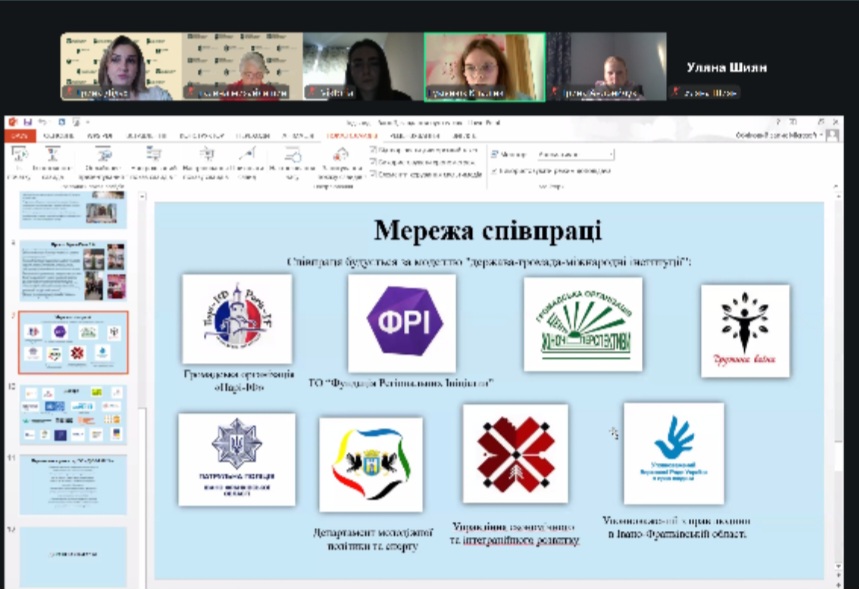The height and width of the screenshot is (589, 859).
Task: Open the Monitor selection dropdown
Action: coord(575,155)
